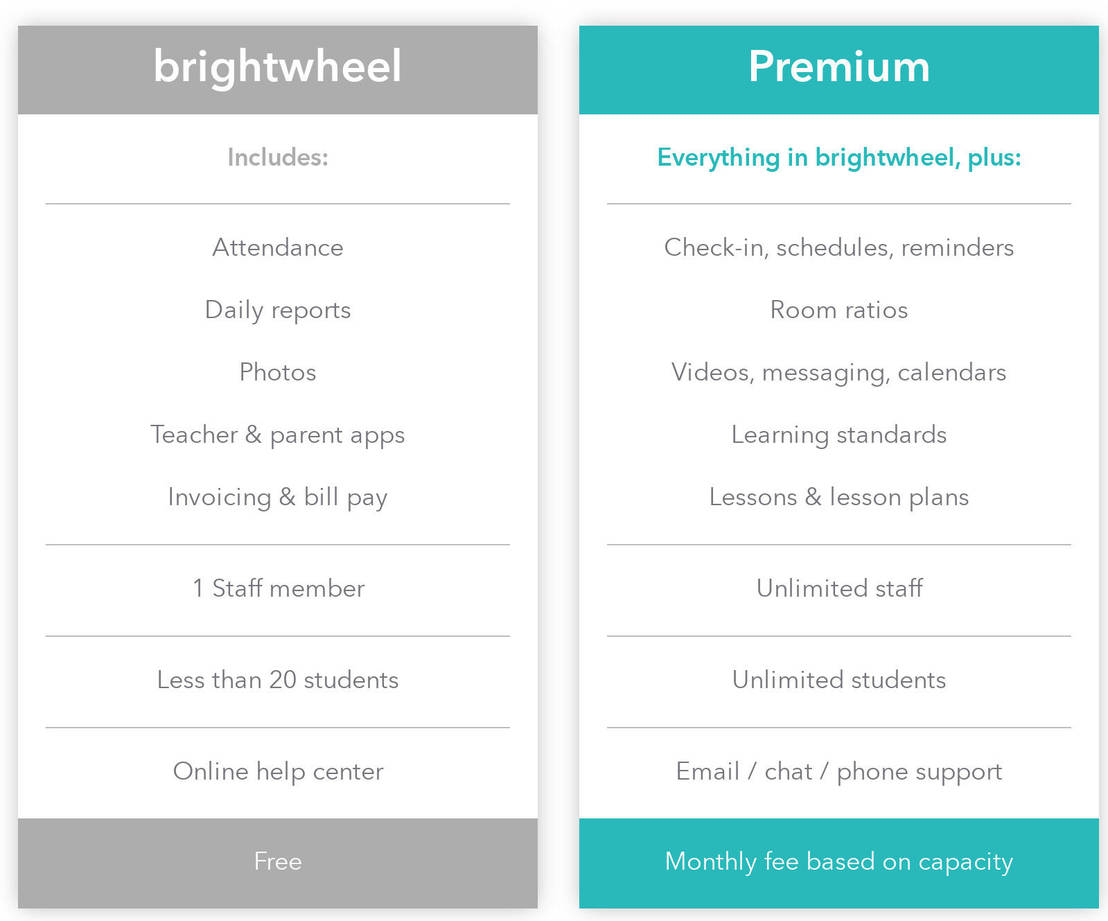Click Lessons & lesson plans
The width and height of the screenshot is (1108, 921).
click(x=838, y=497)
